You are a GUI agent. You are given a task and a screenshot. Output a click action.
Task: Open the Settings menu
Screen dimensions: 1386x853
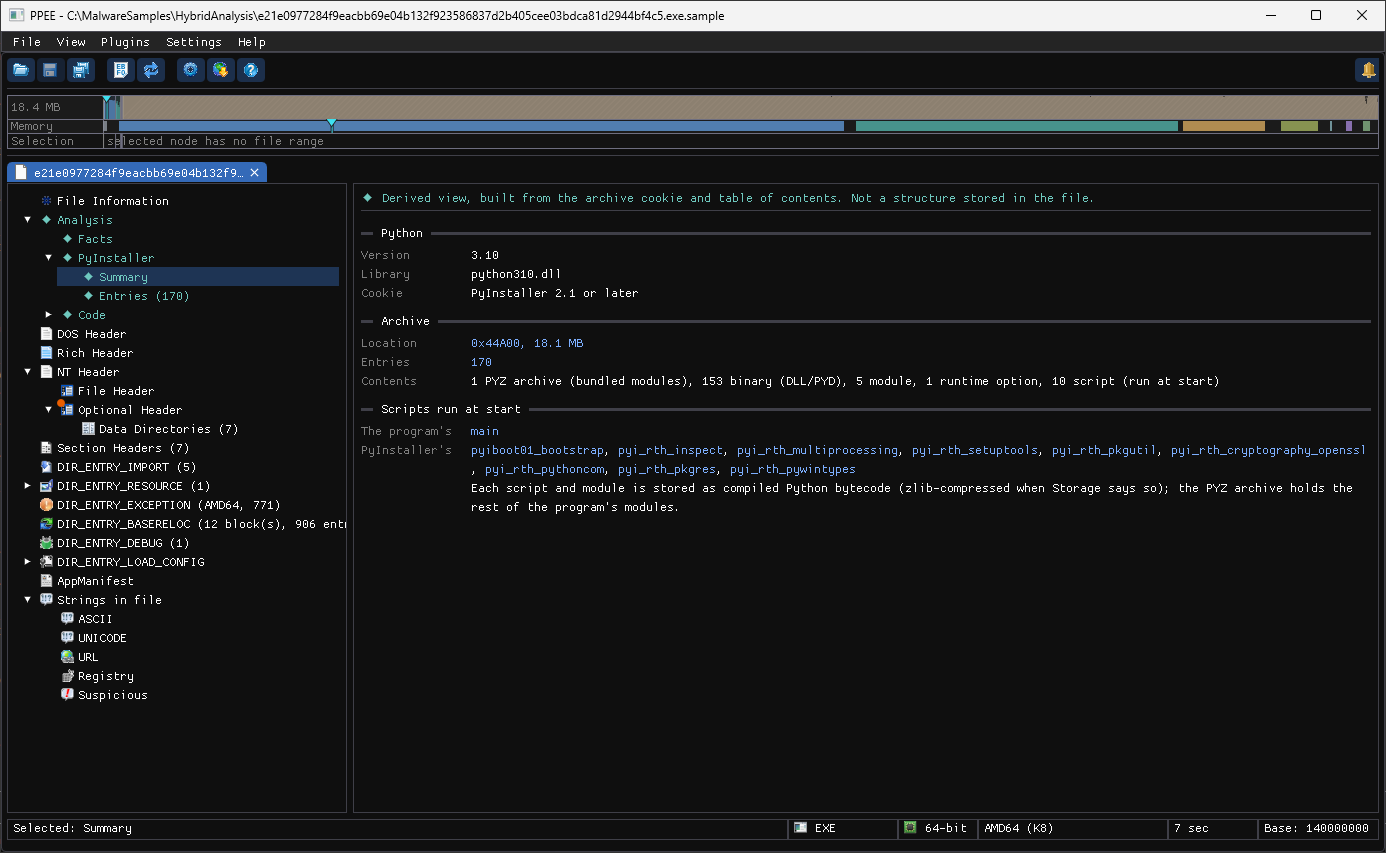[194, 42]
